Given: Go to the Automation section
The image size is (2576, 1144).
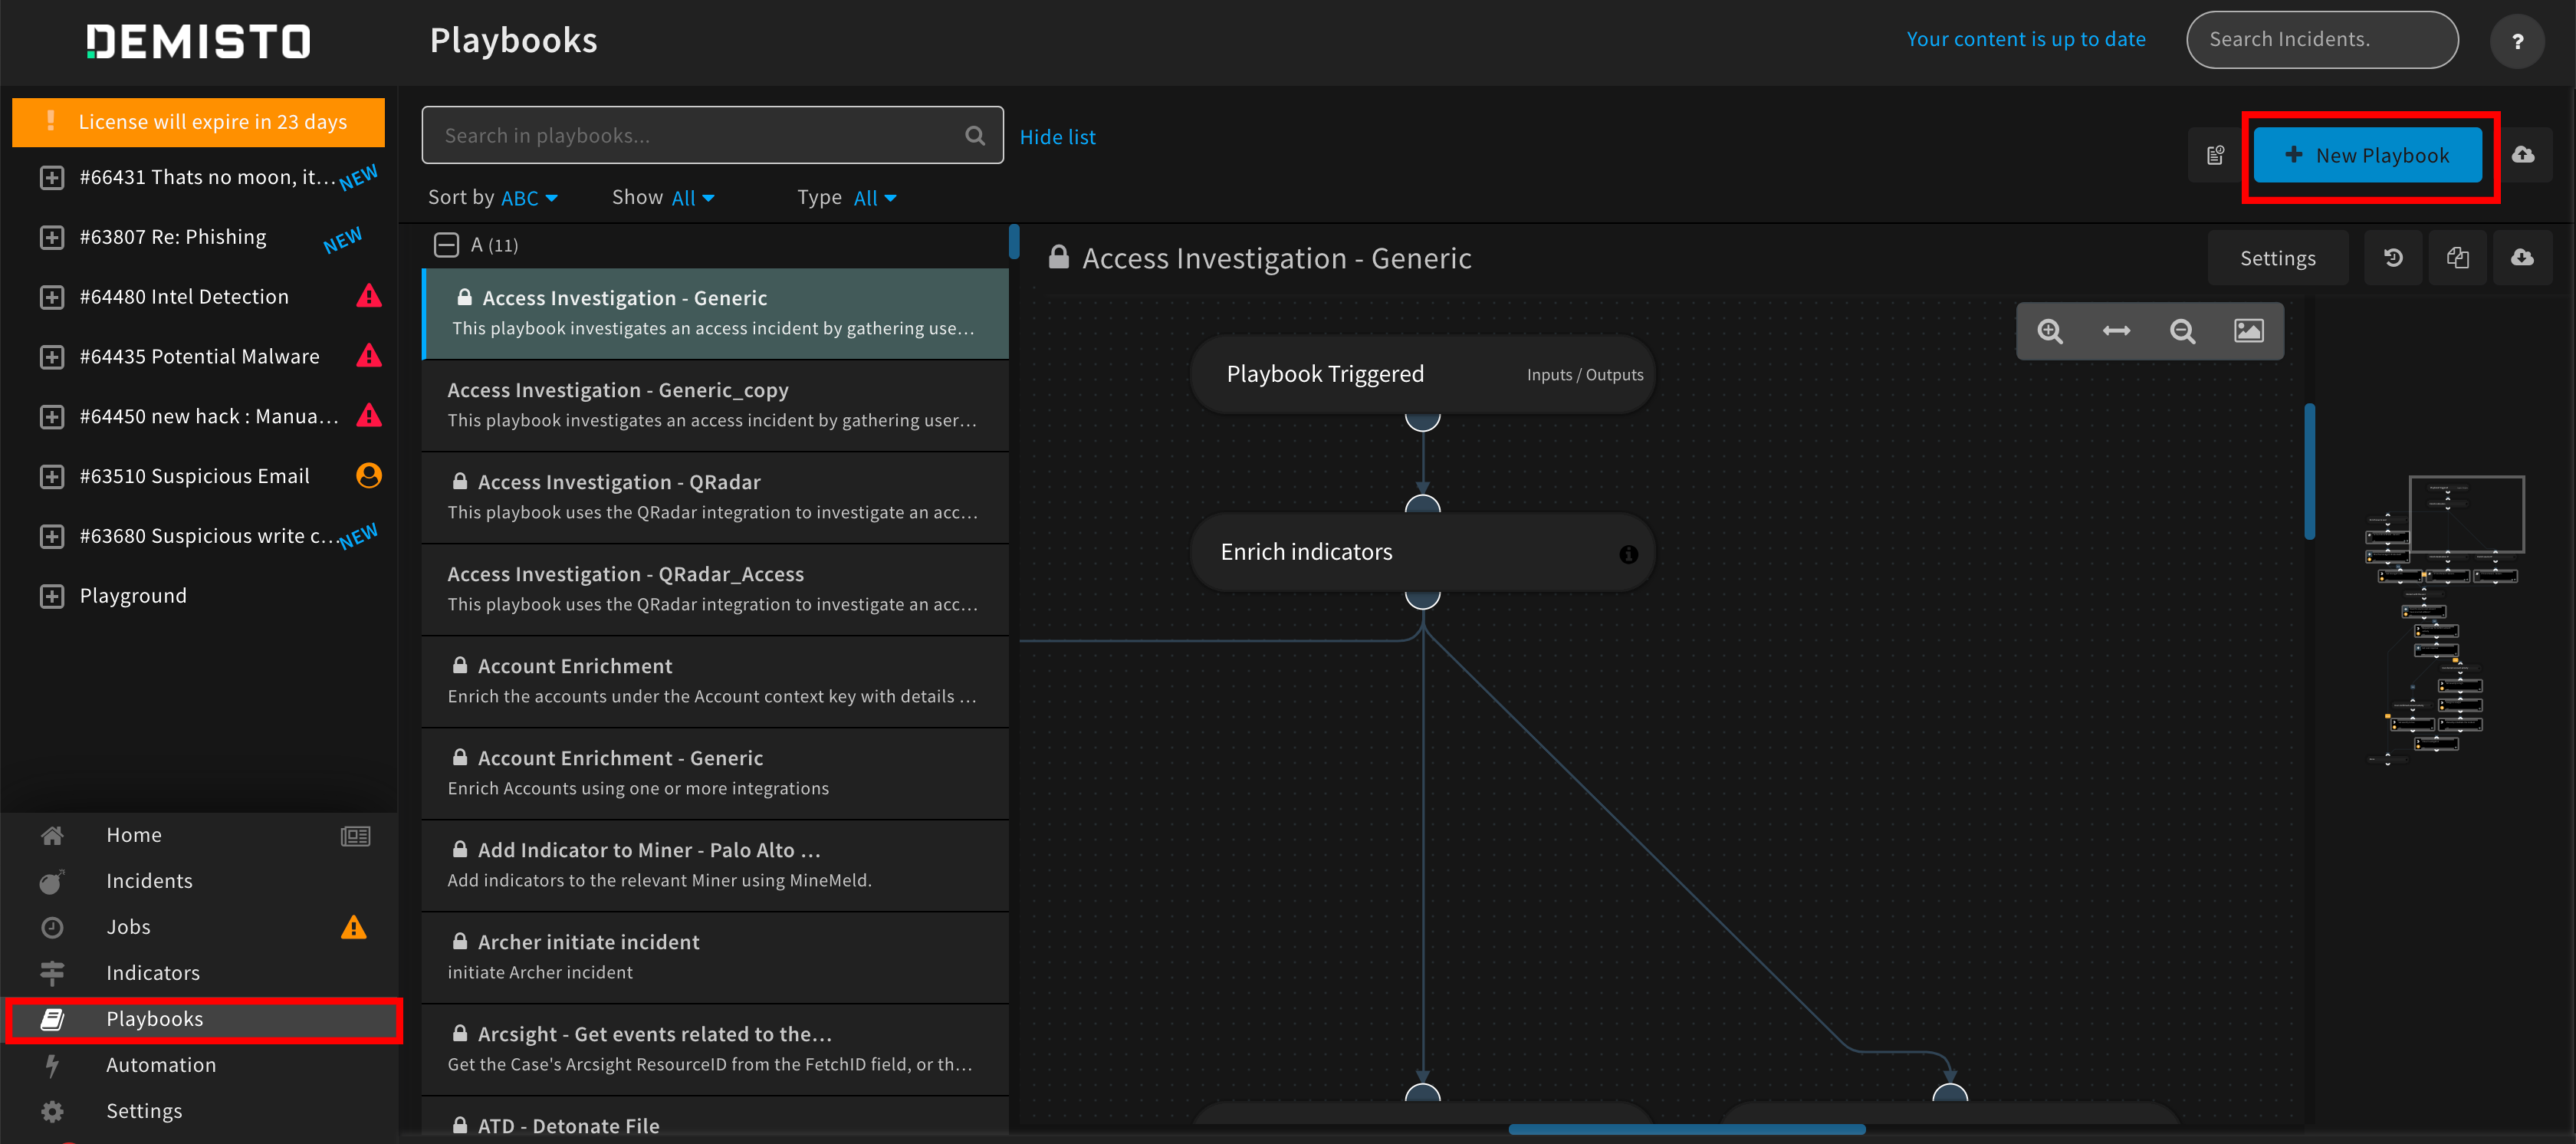Looking at the screenshot, I should click(x=161, y=1064).
